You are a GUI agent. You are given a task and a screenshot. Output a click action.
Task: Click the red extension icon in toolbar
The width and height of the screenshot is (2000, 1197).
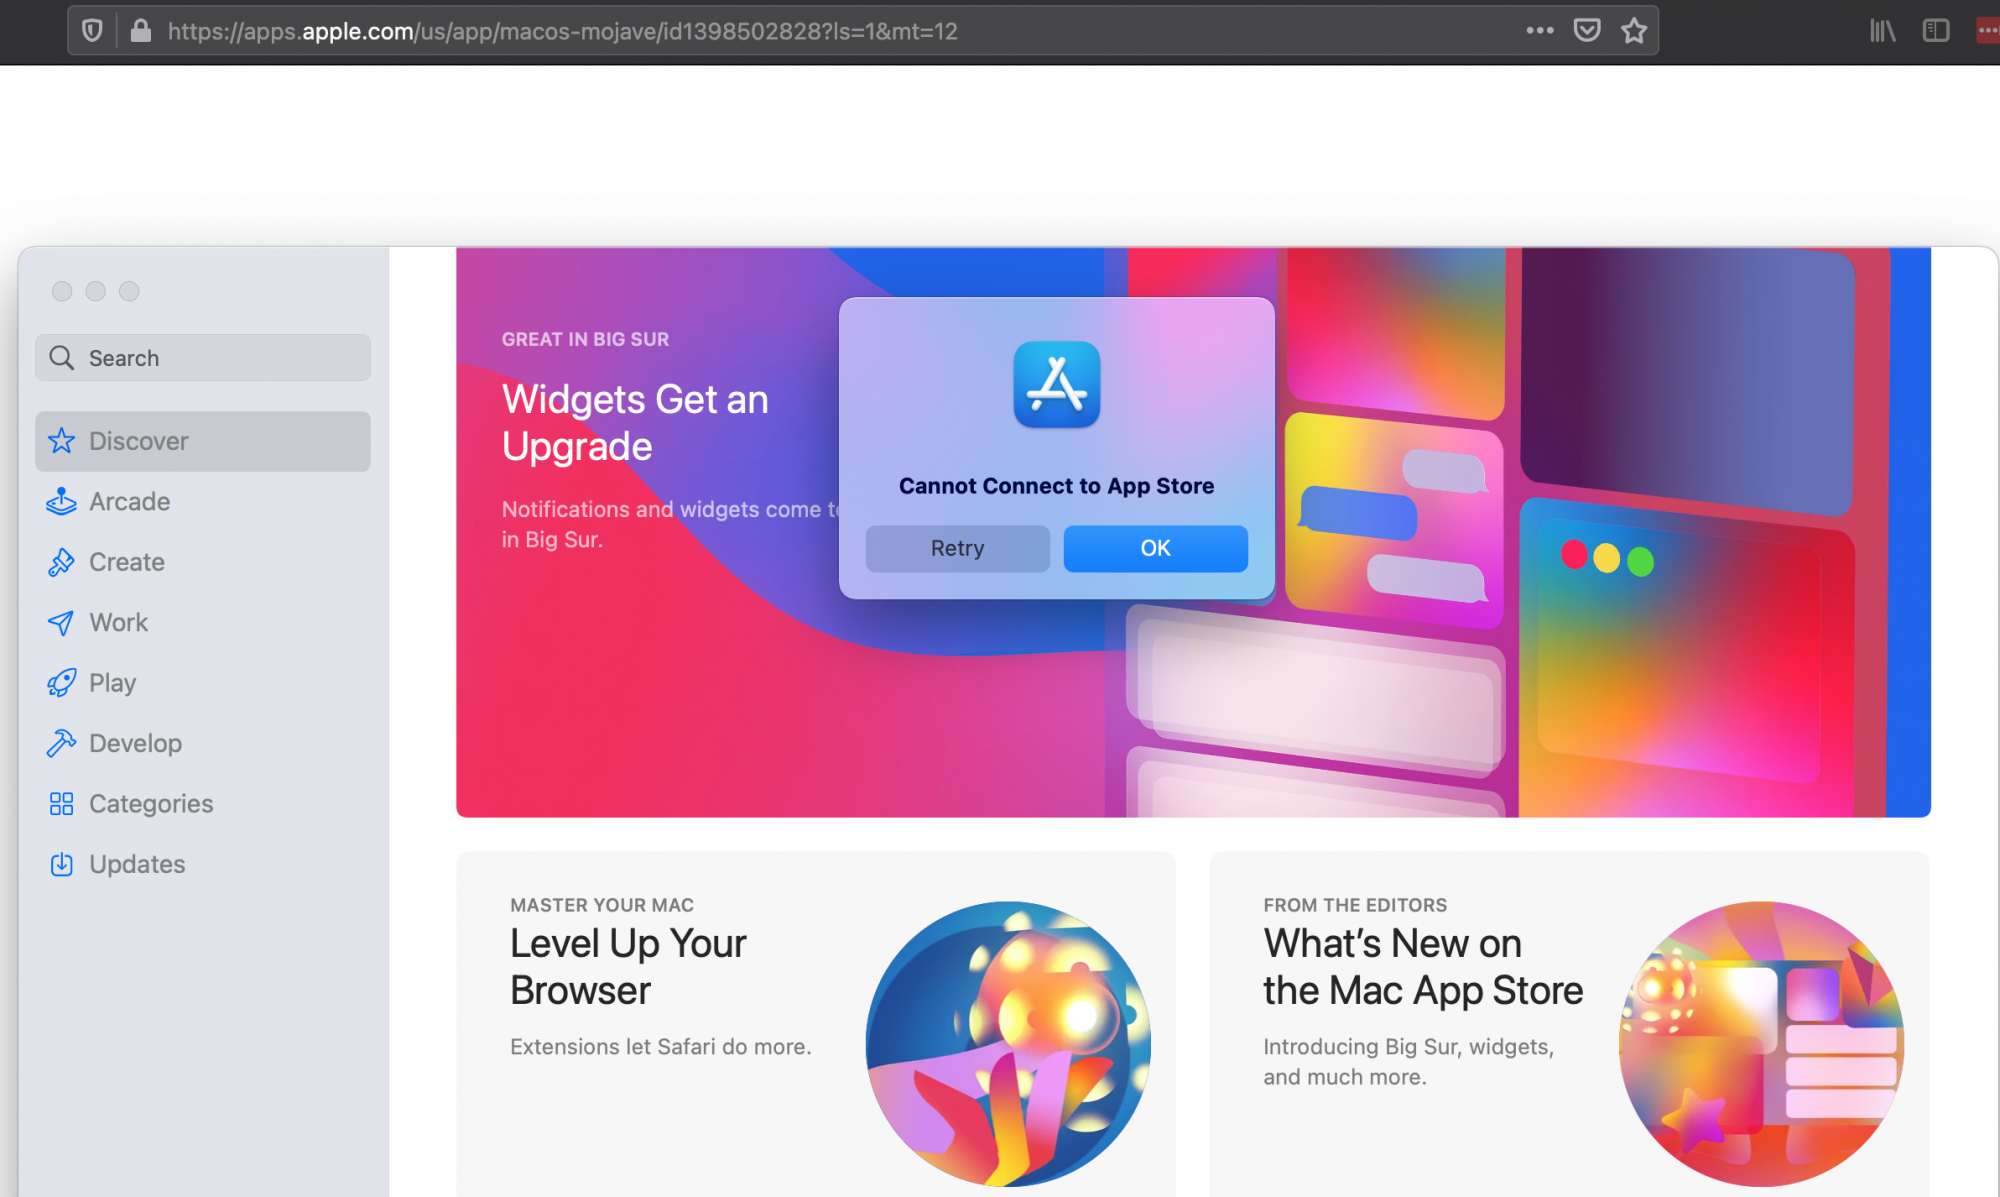pos(1988,31)
